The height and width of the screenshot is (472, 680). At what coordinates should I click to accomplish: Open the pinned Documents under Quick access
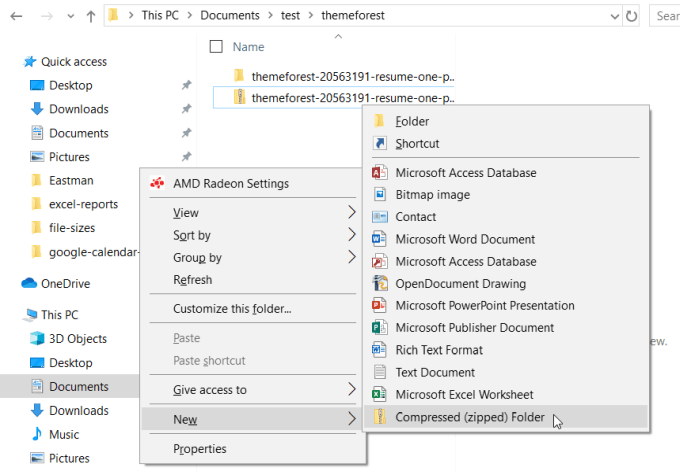pos(78,133)
